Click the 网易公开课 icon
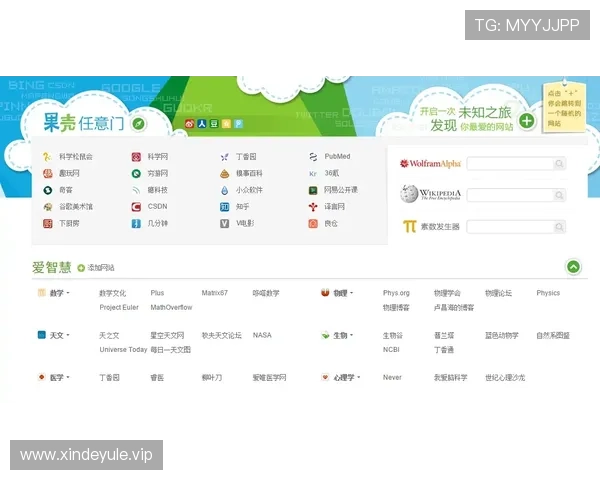The width and height of the screenshot is (600, 480). pos(313,190)
